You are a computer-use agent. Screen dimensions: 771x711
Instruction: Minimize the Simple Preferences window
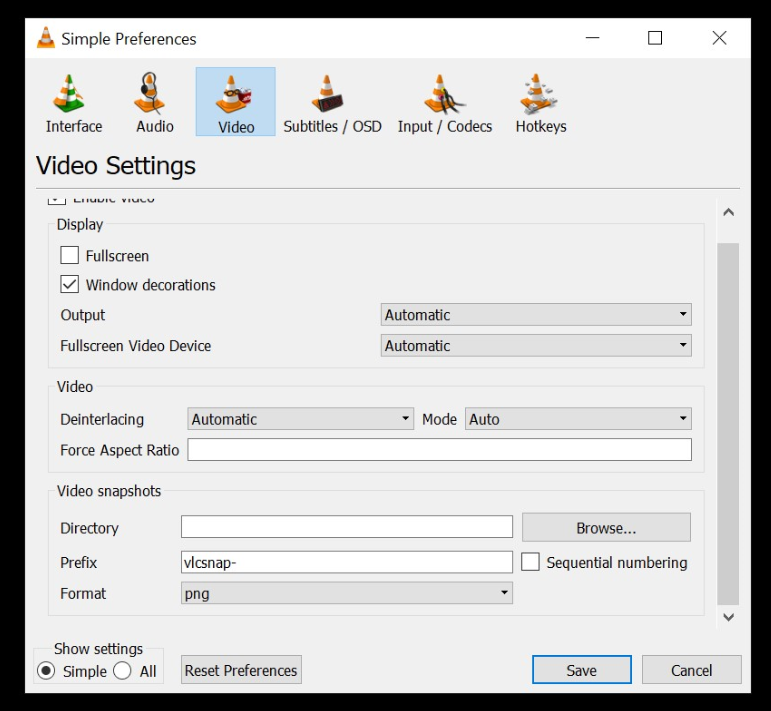(593, 38)
